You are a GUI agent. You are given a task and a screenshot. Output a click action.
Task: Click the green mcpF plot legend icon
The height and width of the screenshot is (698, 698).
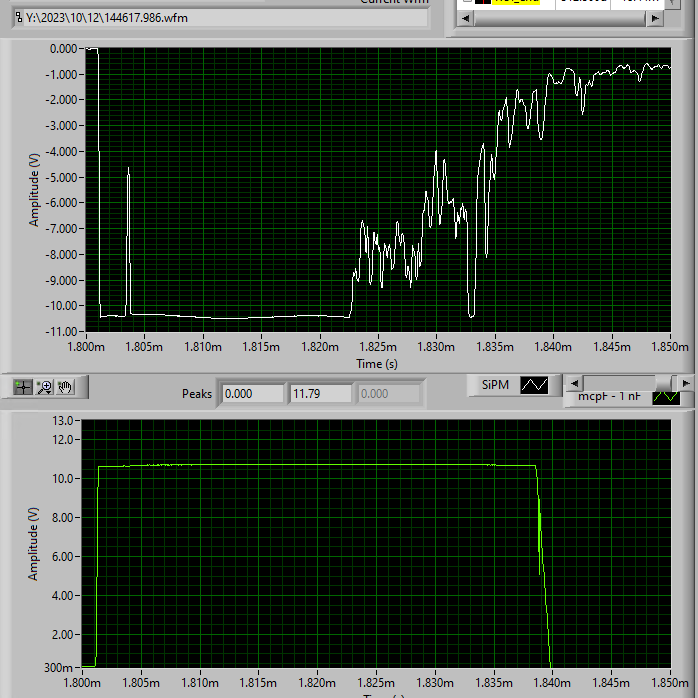(x=666, y=397)
